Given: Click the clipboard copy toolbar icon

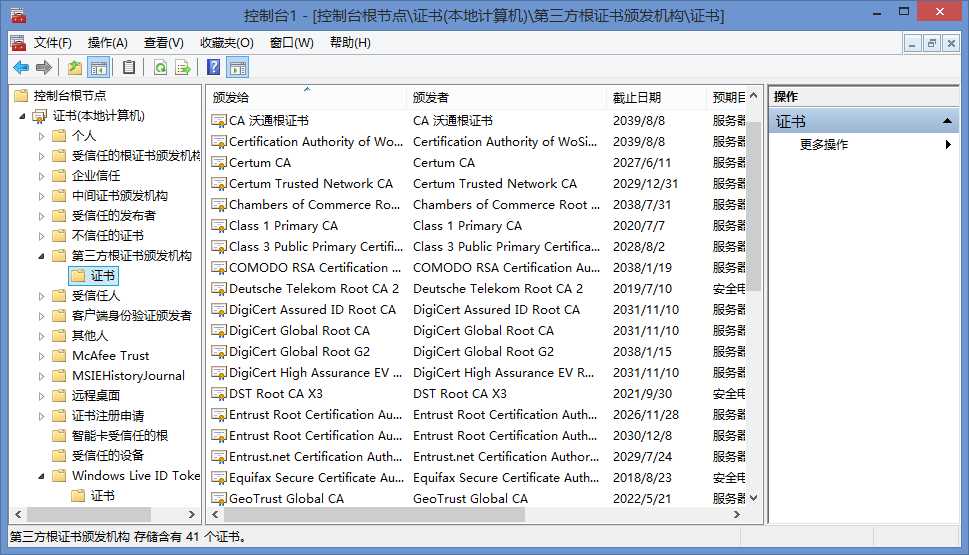Looking at the screenshot, I should 129,67.
